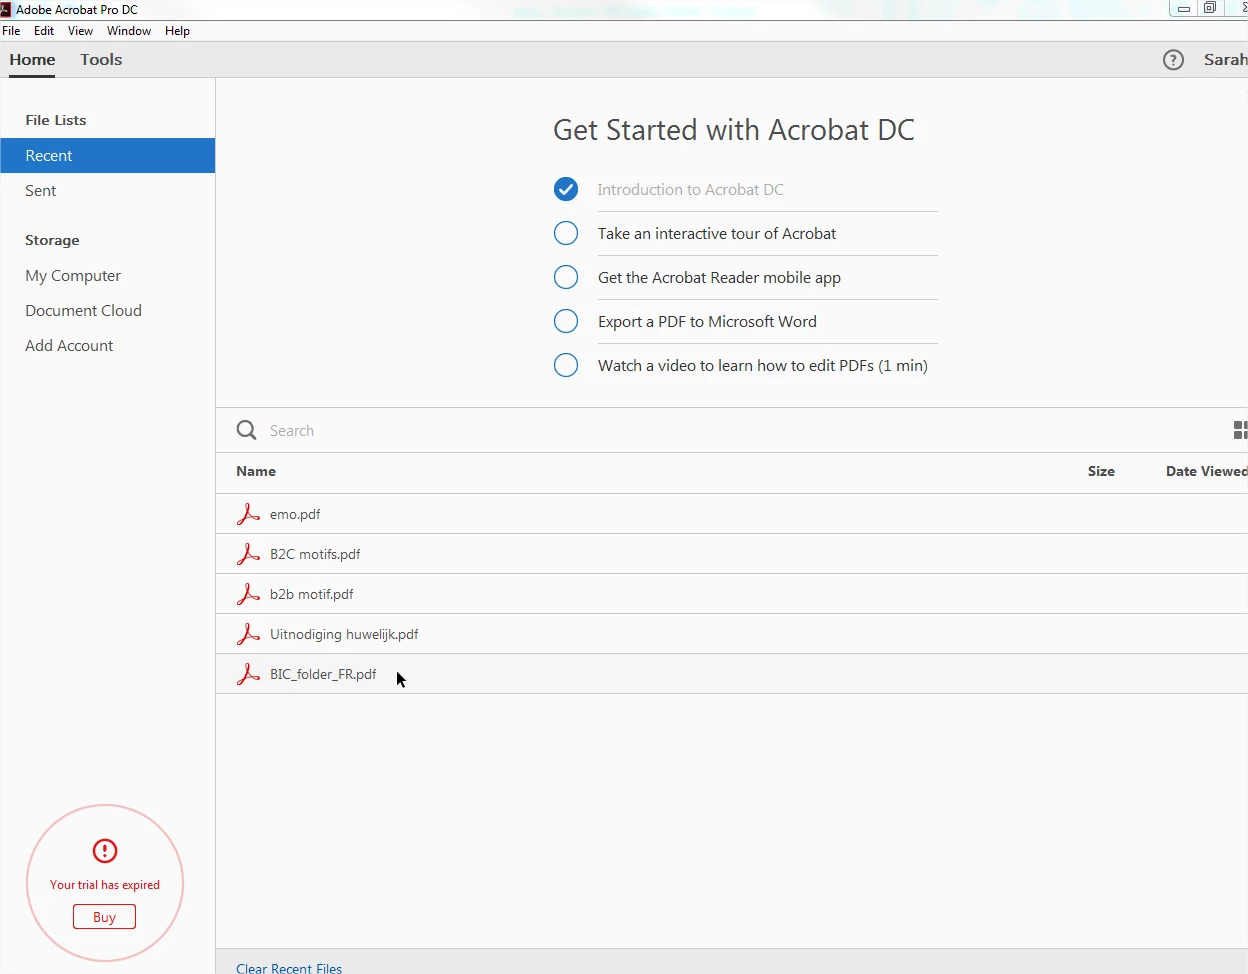Click the search magnifier icon
1248x974 pixels.
click(x=246, y=430)
